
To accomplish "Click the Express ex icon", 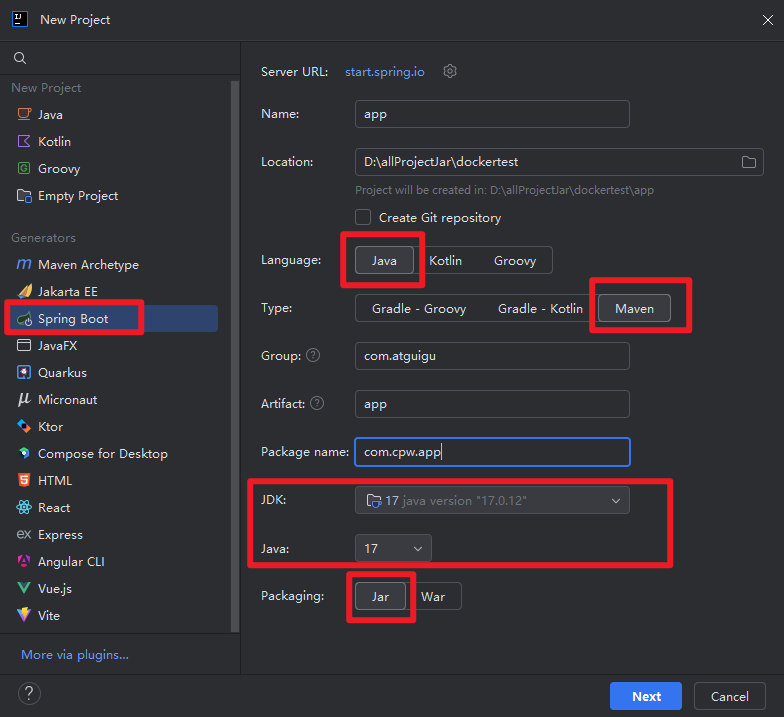I will click(x=24, y=534).
